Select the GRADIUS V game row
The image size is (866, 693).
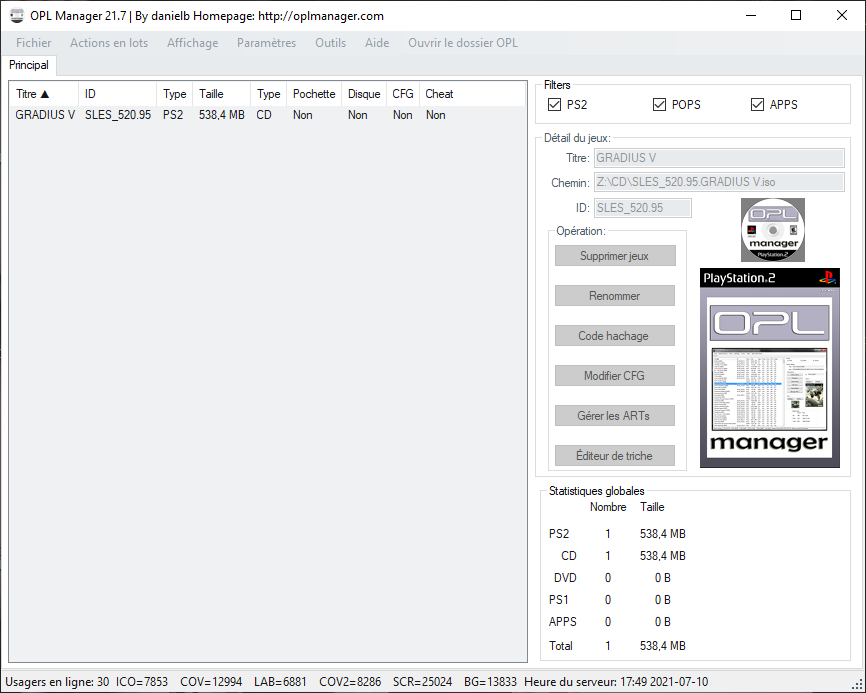[x=267, y=115]
